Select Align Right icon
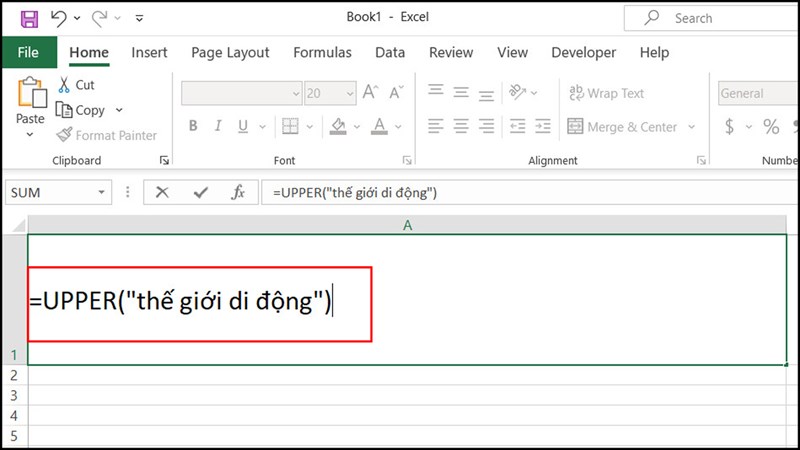800x450 pixels. click(486, 126)
